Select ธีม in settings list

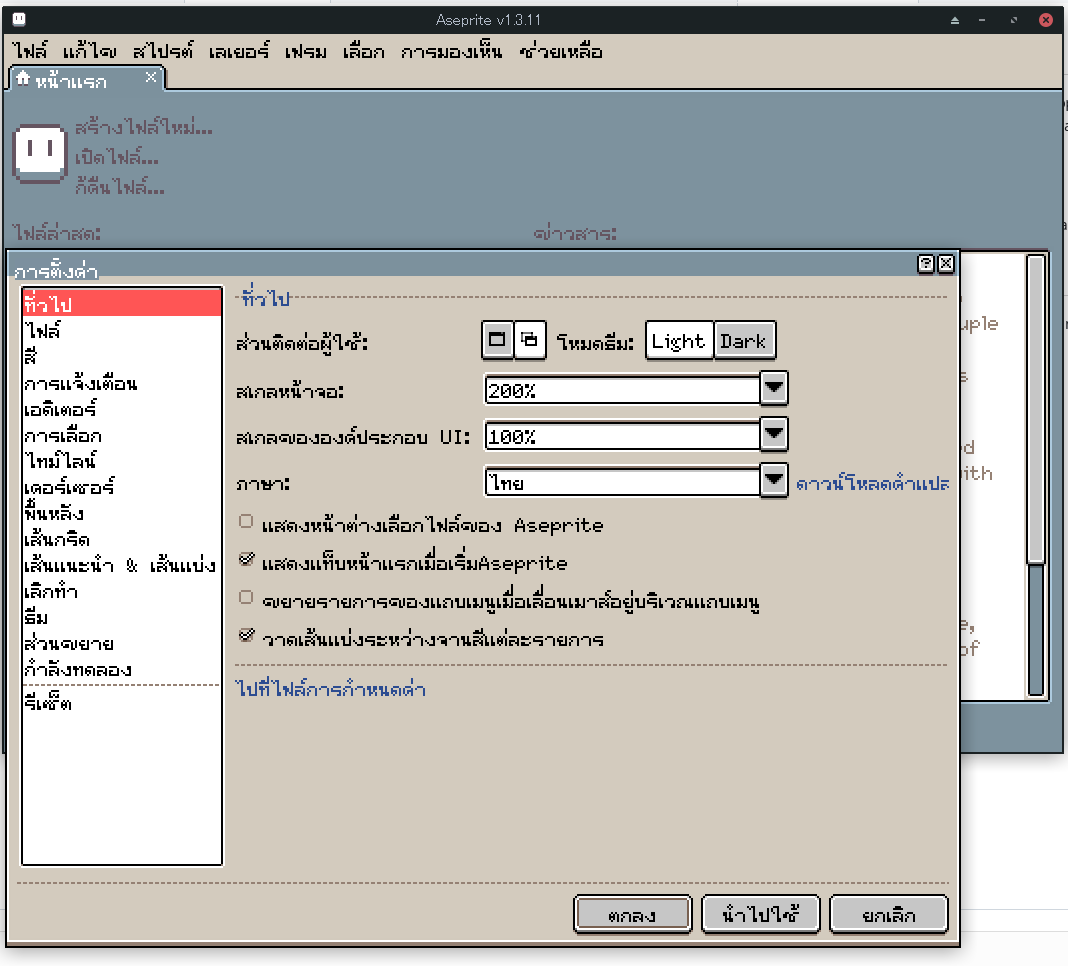[122, 617]
